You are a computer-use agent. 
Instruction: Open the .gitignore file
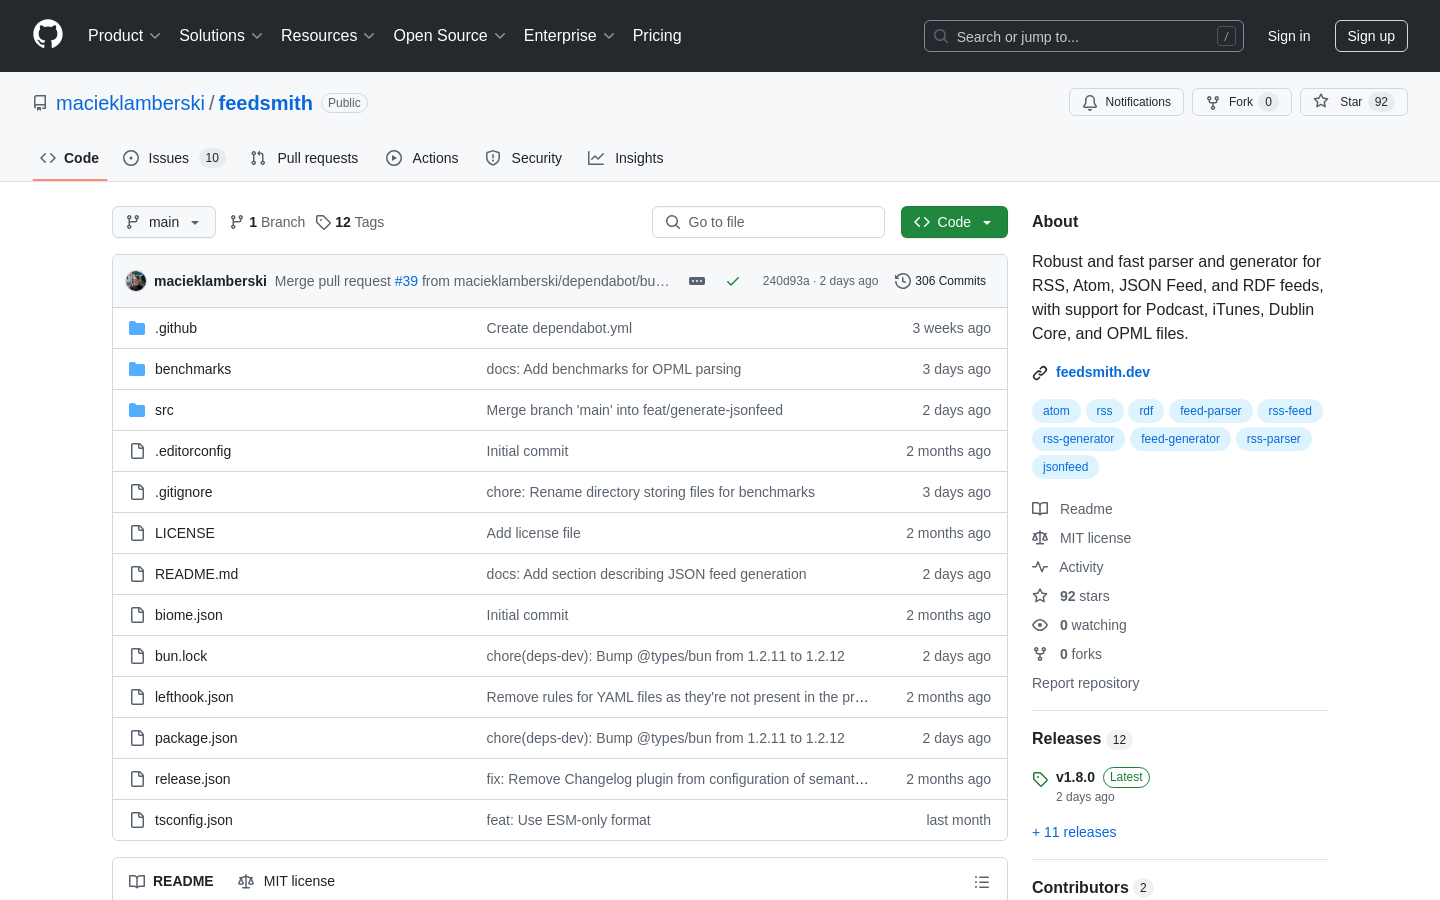click(x=184, y=492)
